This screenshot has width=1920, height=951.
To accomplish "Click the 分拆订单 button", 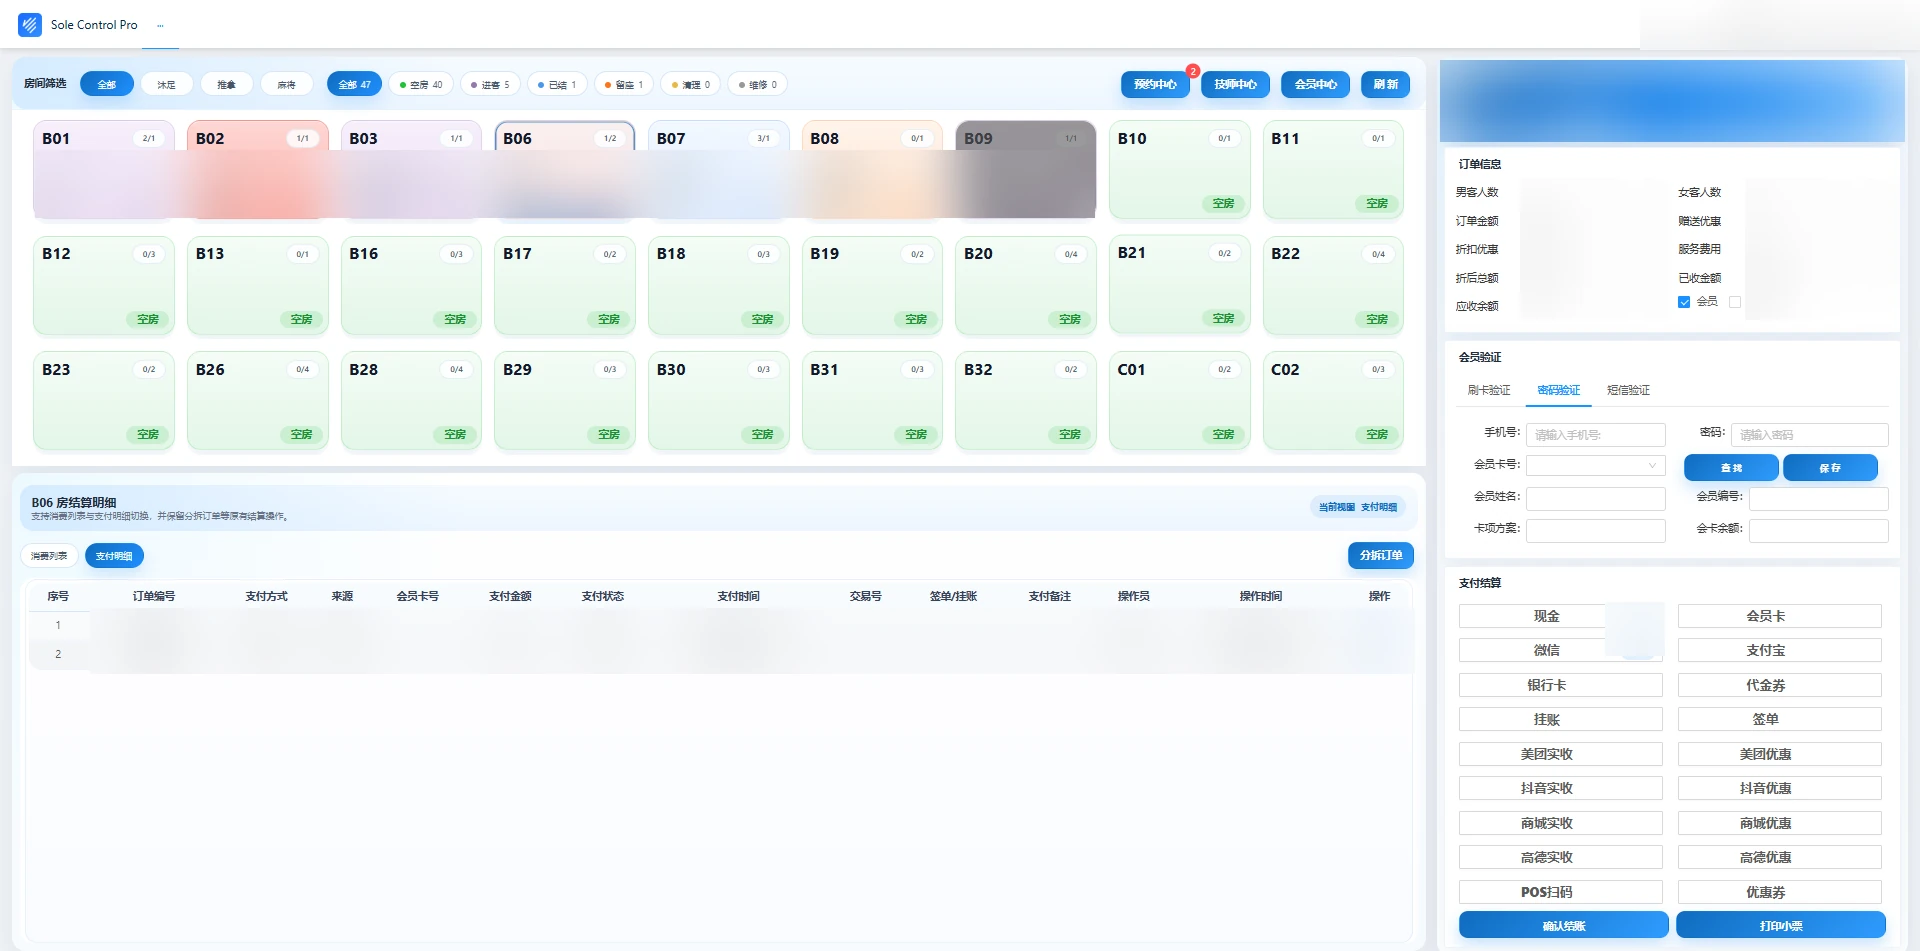I will tap(1381, 556).
